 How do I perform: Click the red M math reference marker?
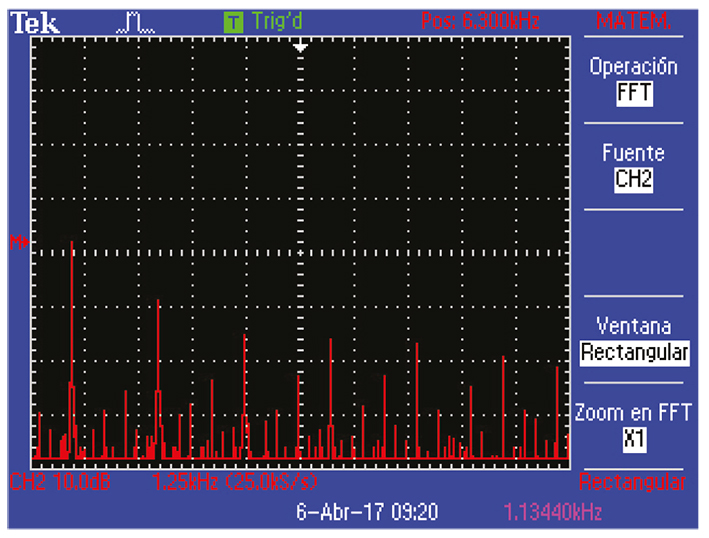point(17,242)
